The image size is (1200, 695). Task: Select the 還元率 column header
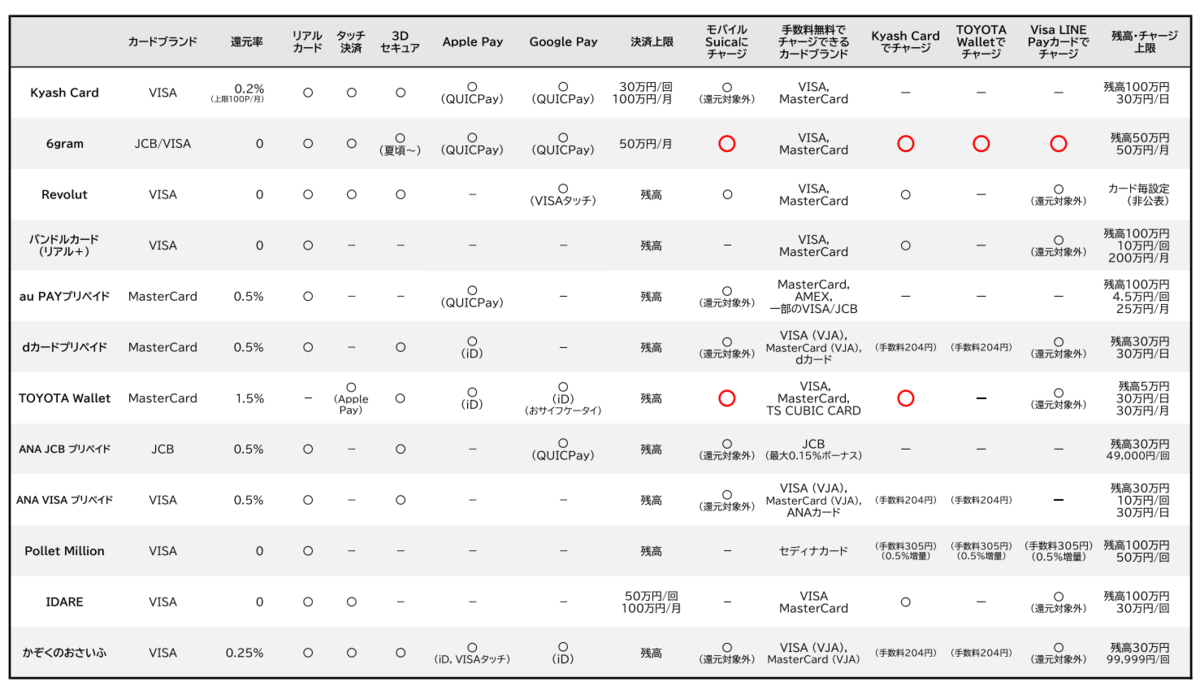(246, 42)
